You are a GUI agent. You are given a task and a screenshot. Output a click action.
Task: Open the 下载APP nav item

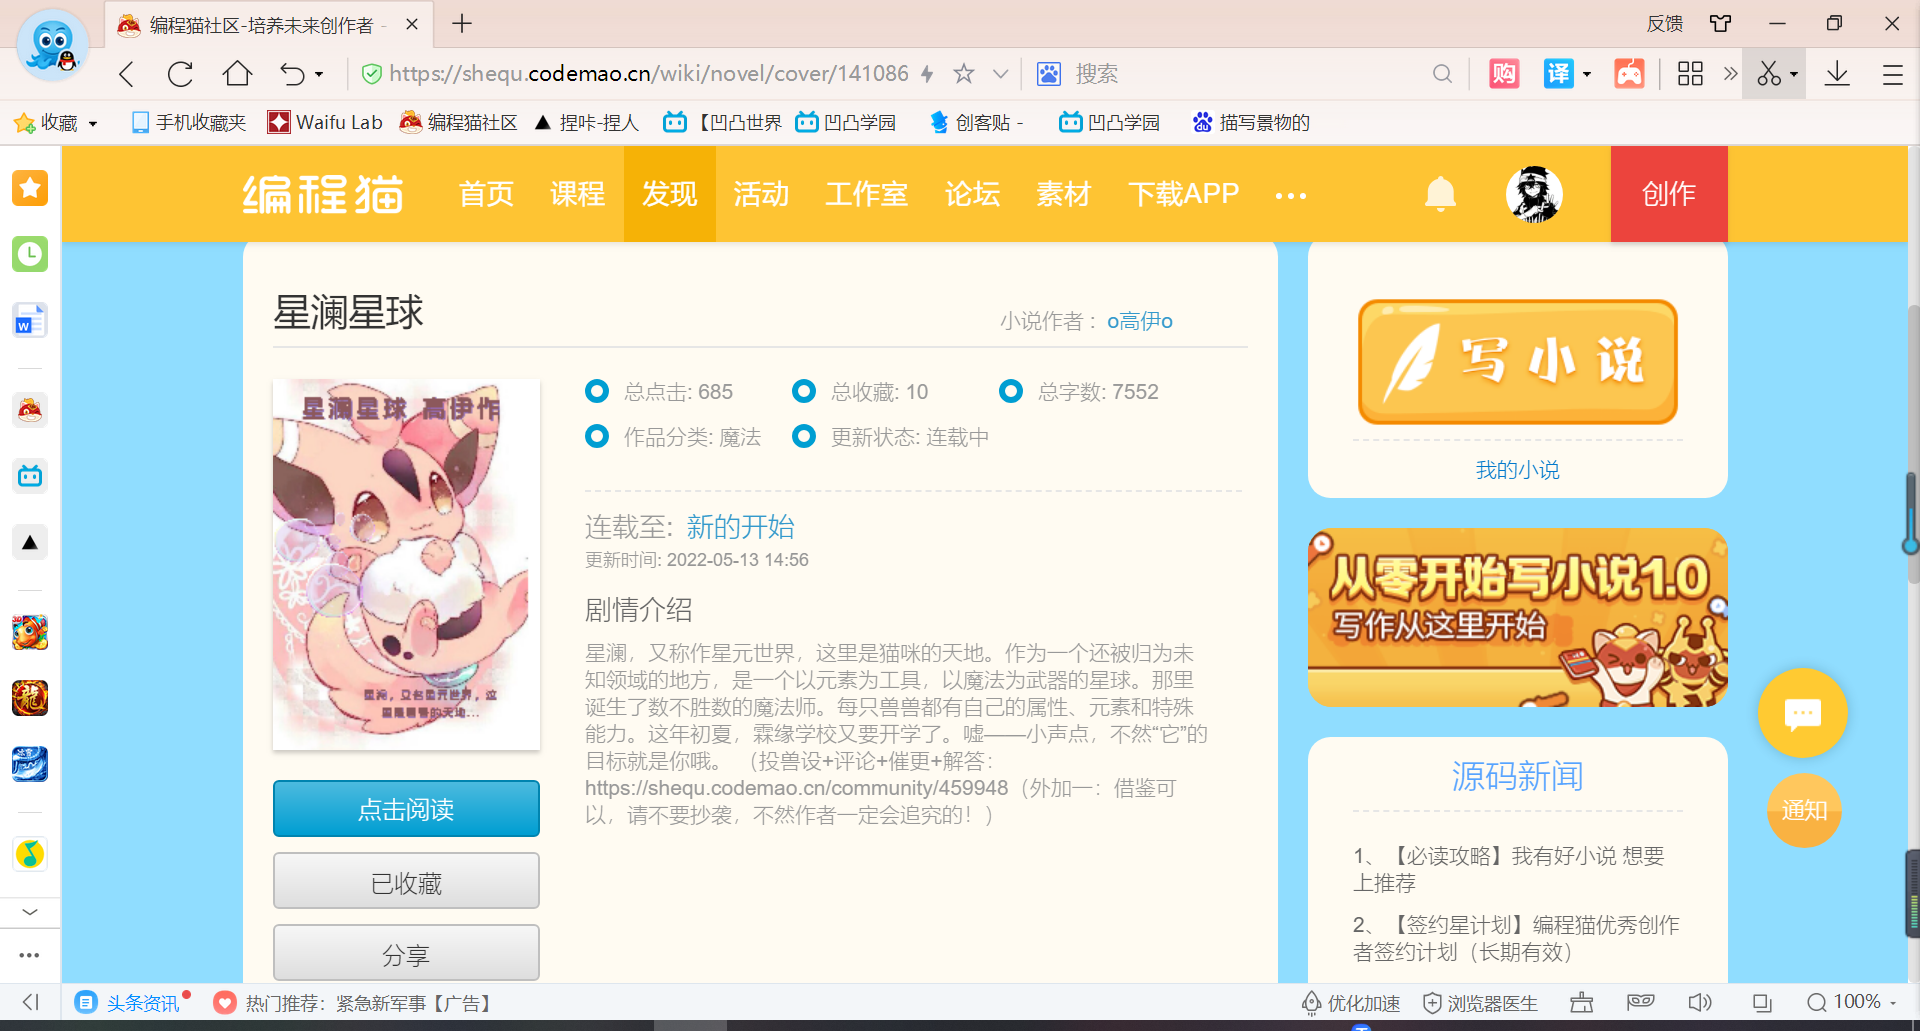point(1184,194)
